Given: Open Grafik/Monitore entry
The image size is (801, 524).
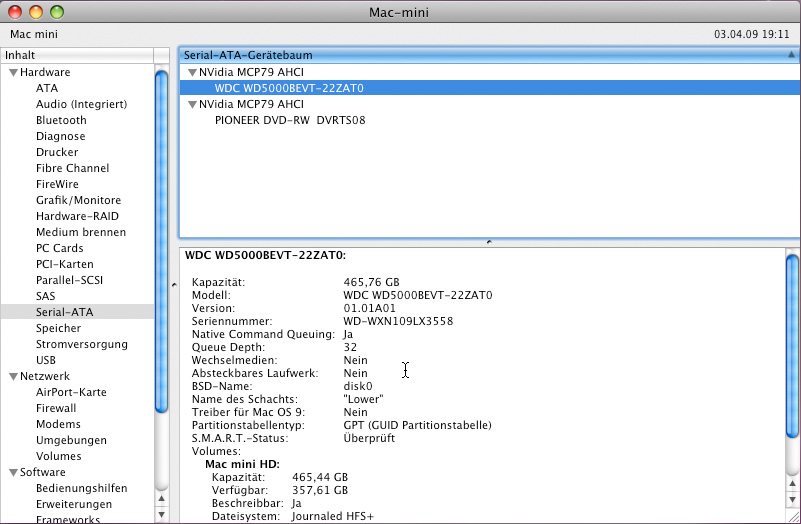Looking at the screenshot, I should click(x=79, y=200).
